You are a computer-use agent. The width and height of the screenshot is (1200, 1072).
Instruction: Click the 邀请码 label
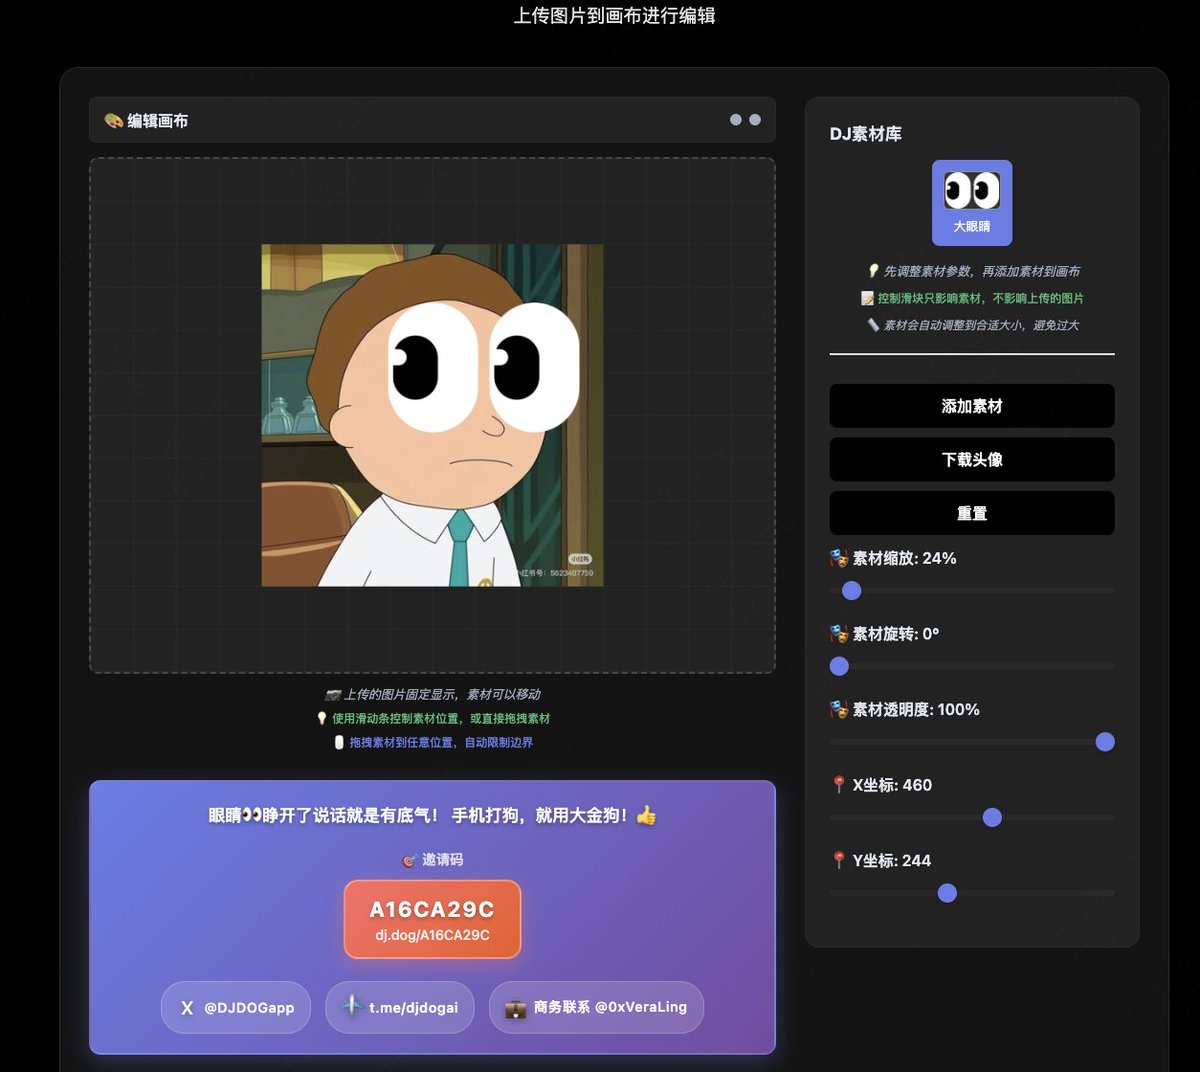point(442,860)
